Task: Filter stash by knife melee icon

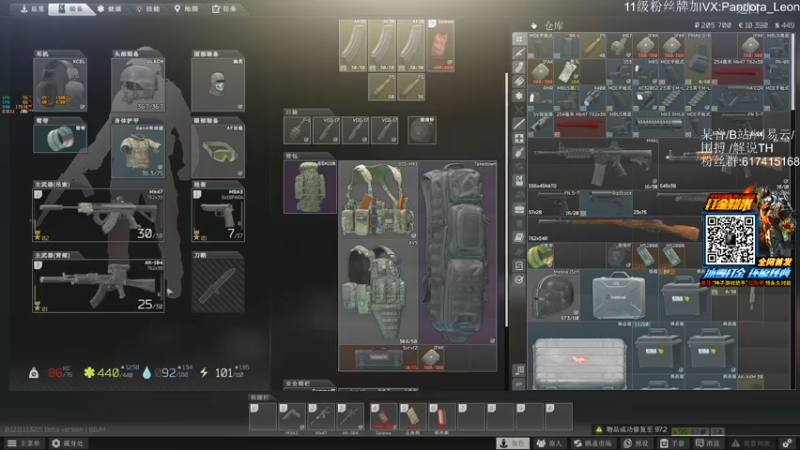Action: coord(519,124)
